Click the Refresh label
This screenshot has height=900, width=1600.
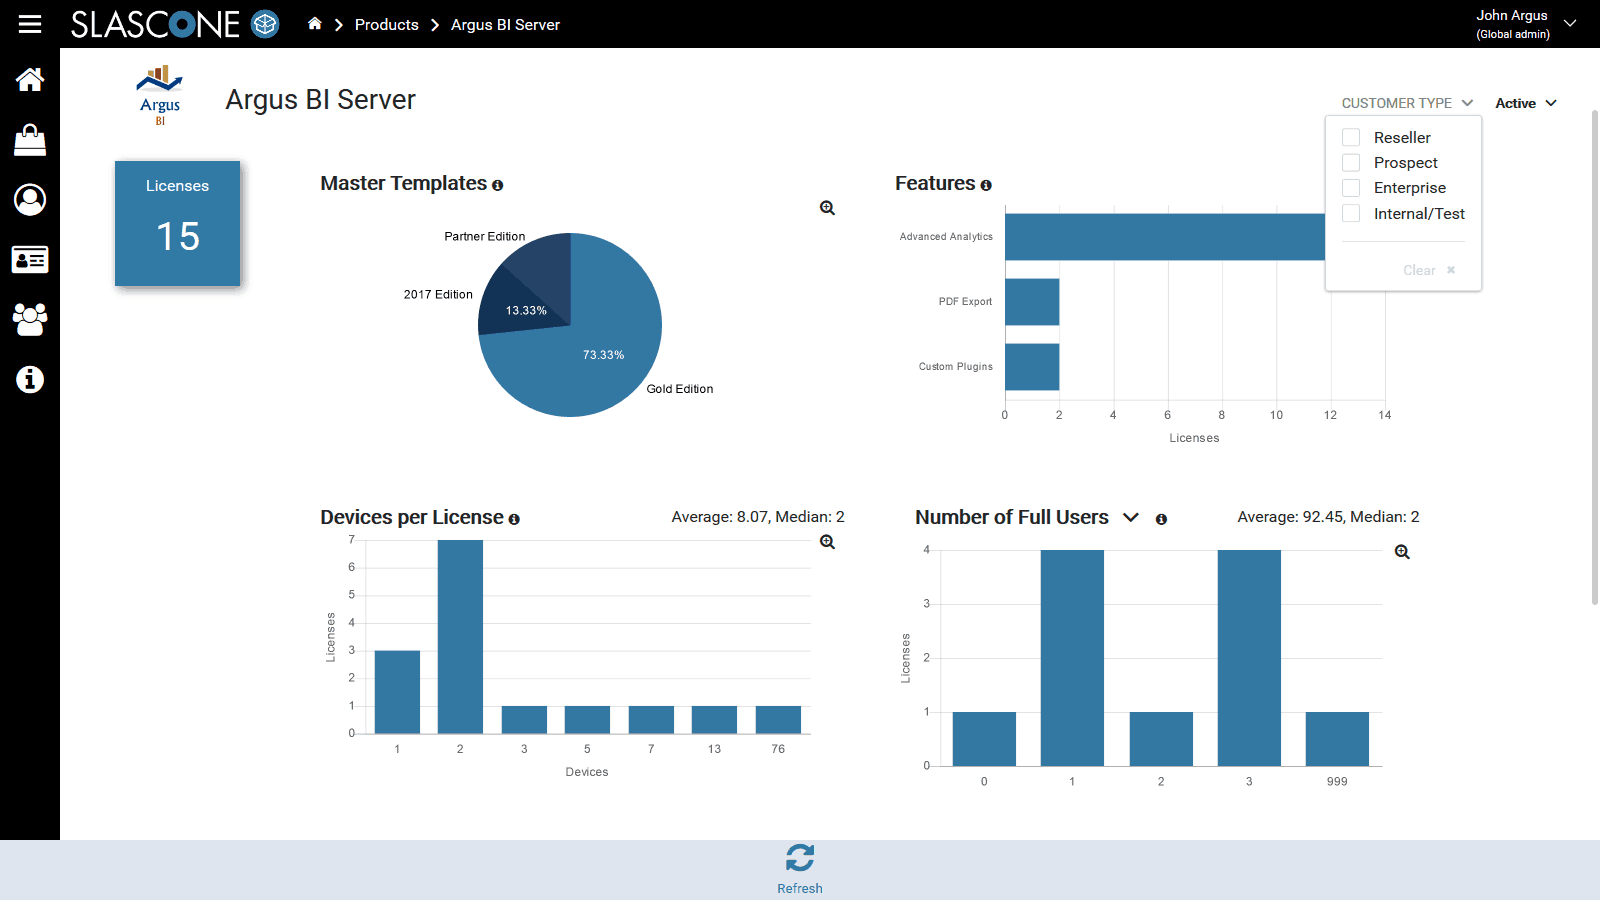800,888
